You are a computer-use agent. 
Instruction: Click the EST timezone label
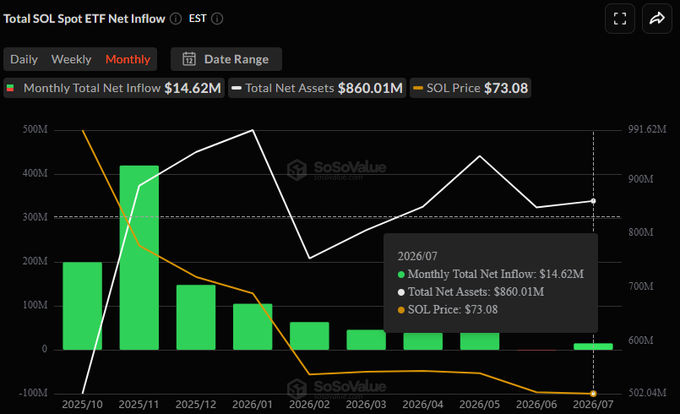coord(197,19)
